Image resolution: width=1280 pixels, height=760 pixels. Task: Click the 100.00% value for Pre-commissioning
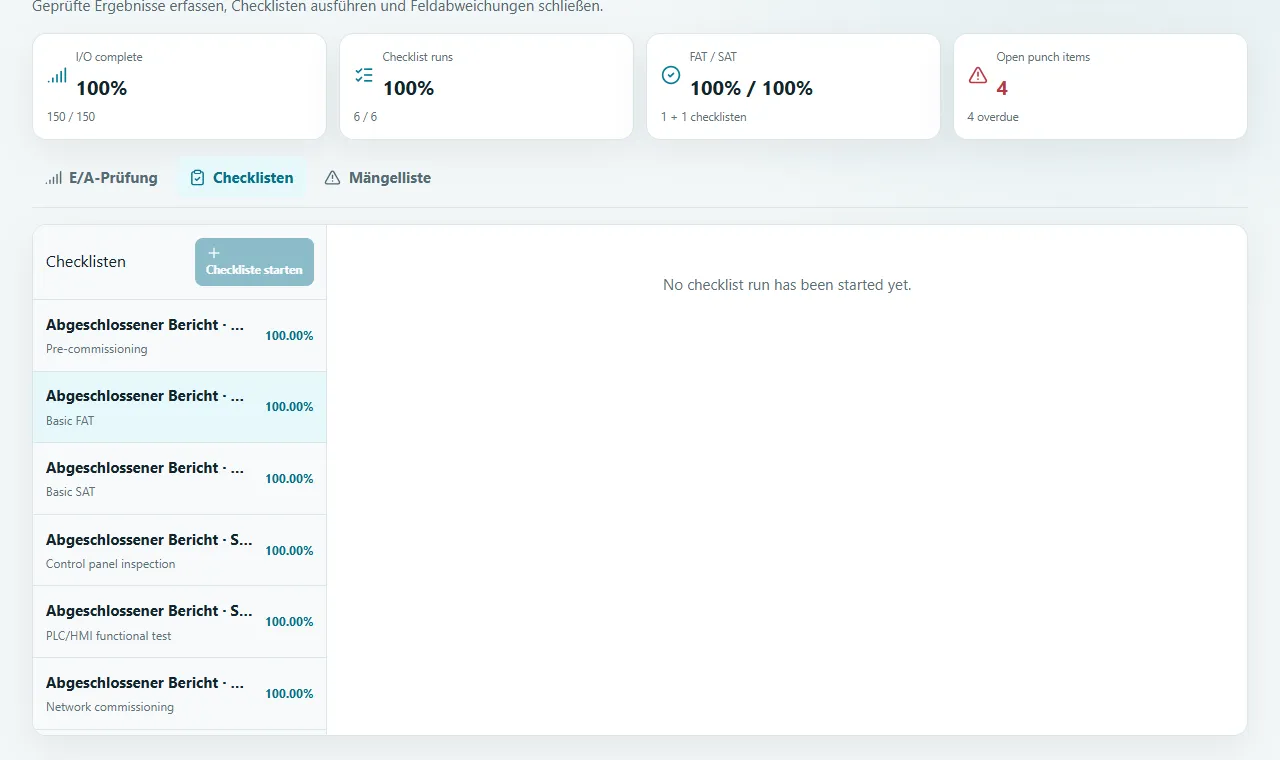coord(289,336)
